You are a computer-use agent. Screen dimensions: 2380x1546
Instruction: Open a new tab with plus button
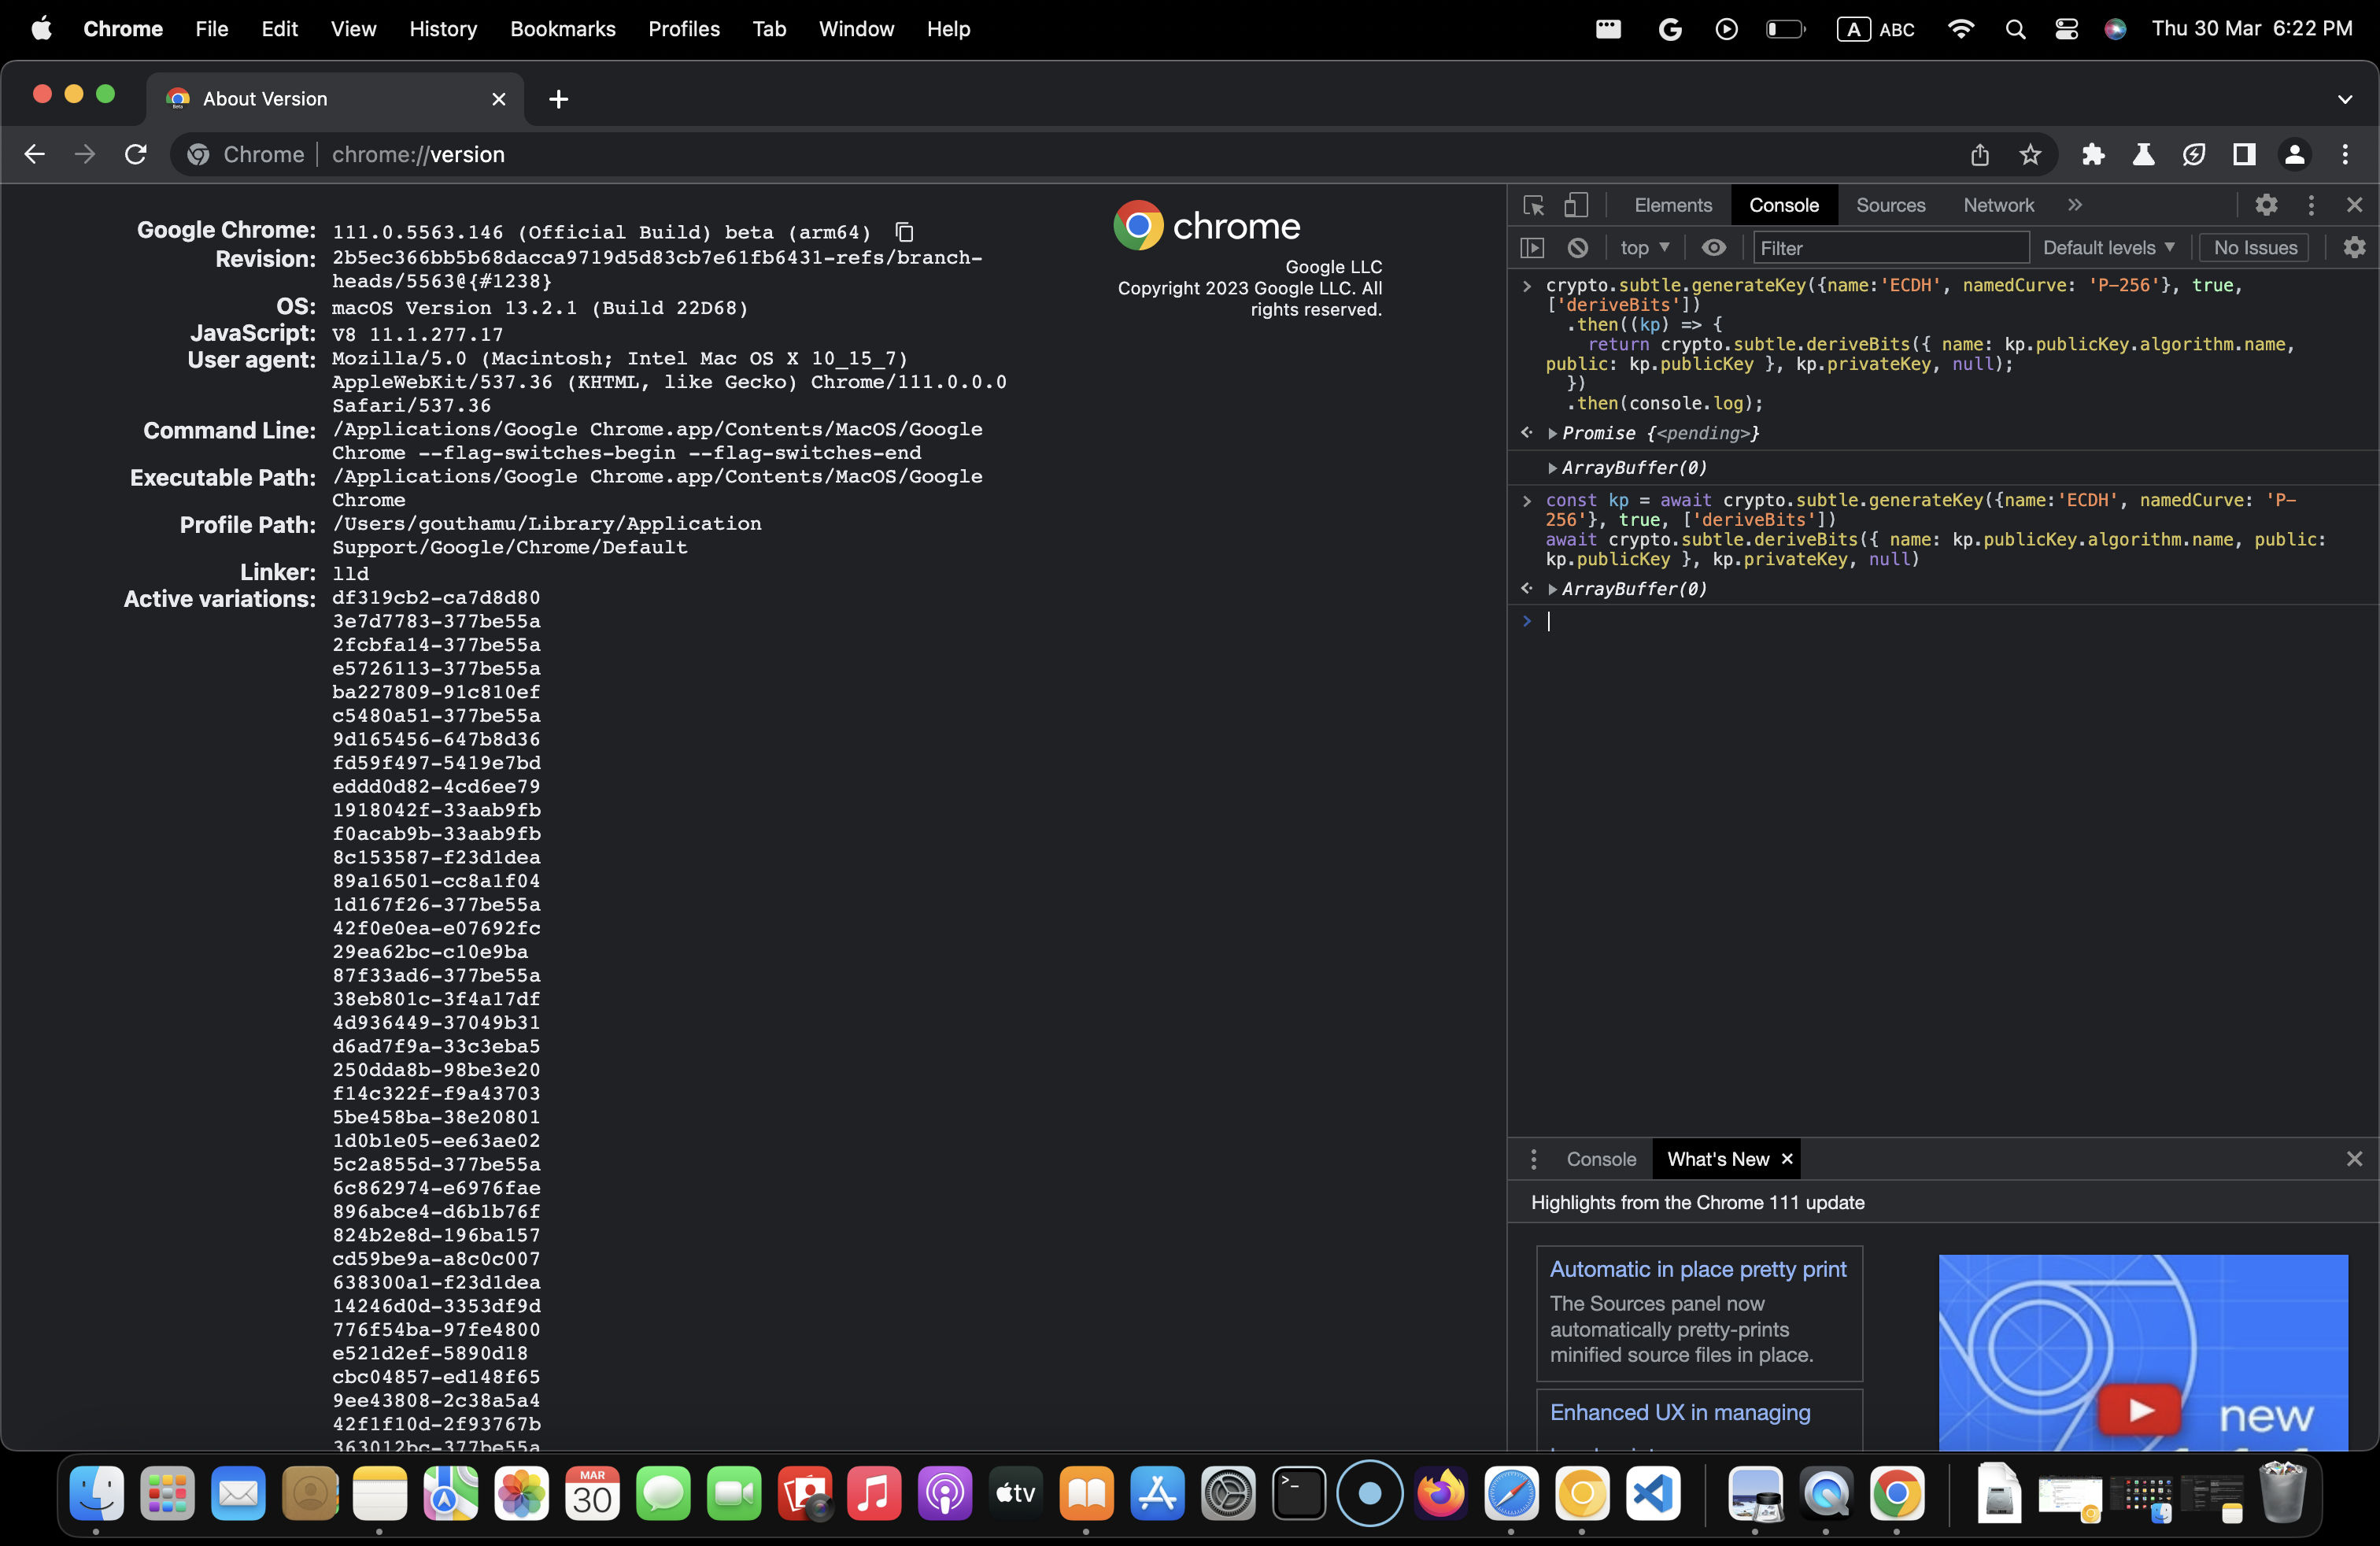[559, 99]
